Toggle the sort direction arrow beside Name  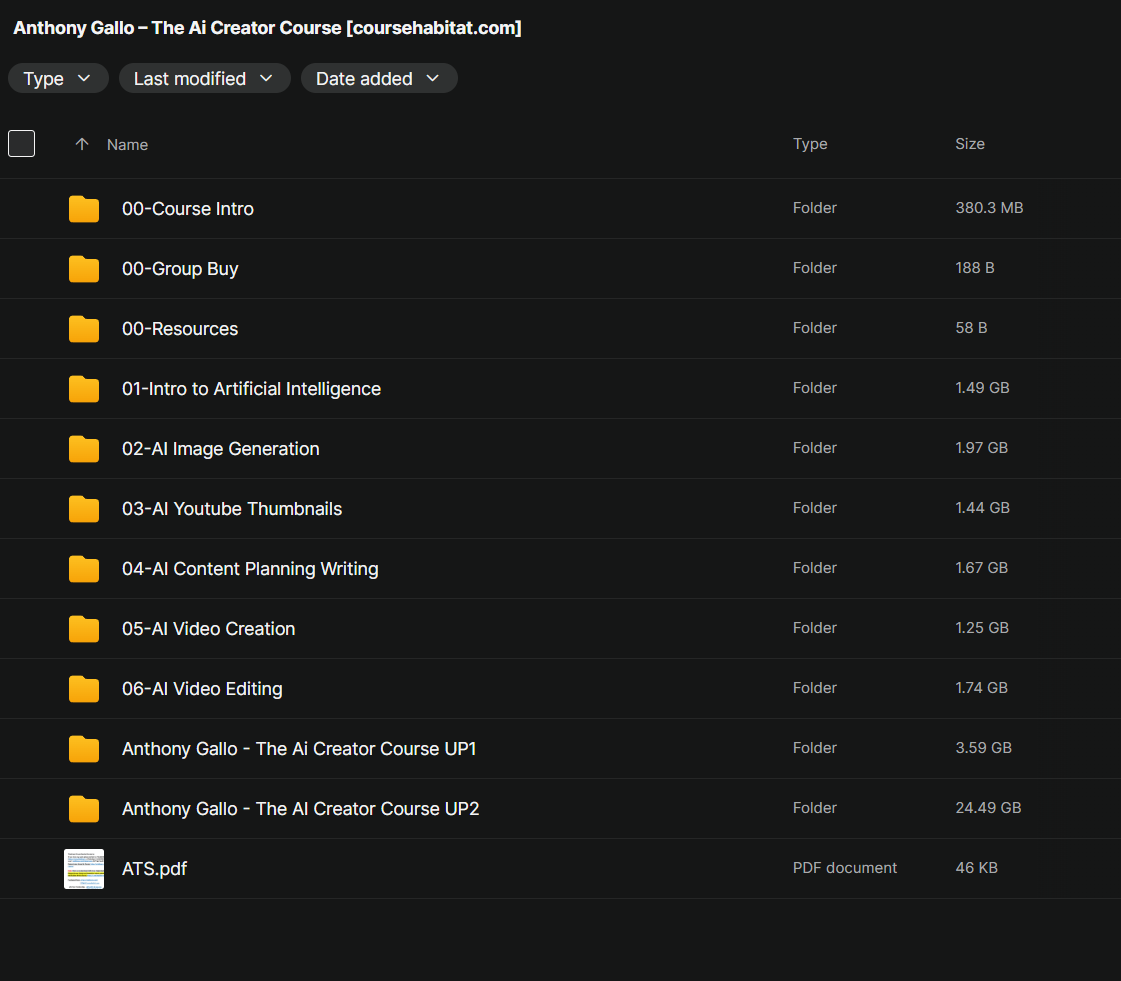coord(82,144)
